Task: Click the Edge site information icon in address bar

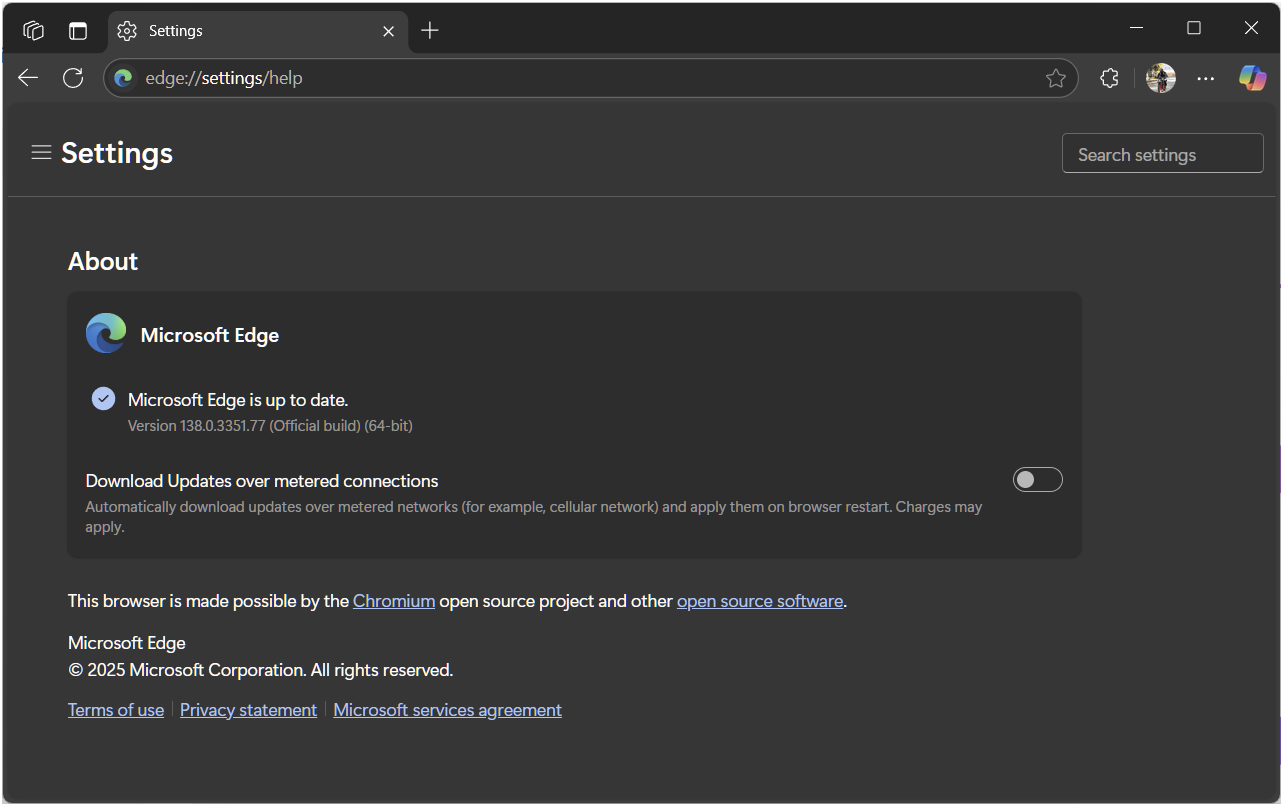Action: [x=124, y=78]
